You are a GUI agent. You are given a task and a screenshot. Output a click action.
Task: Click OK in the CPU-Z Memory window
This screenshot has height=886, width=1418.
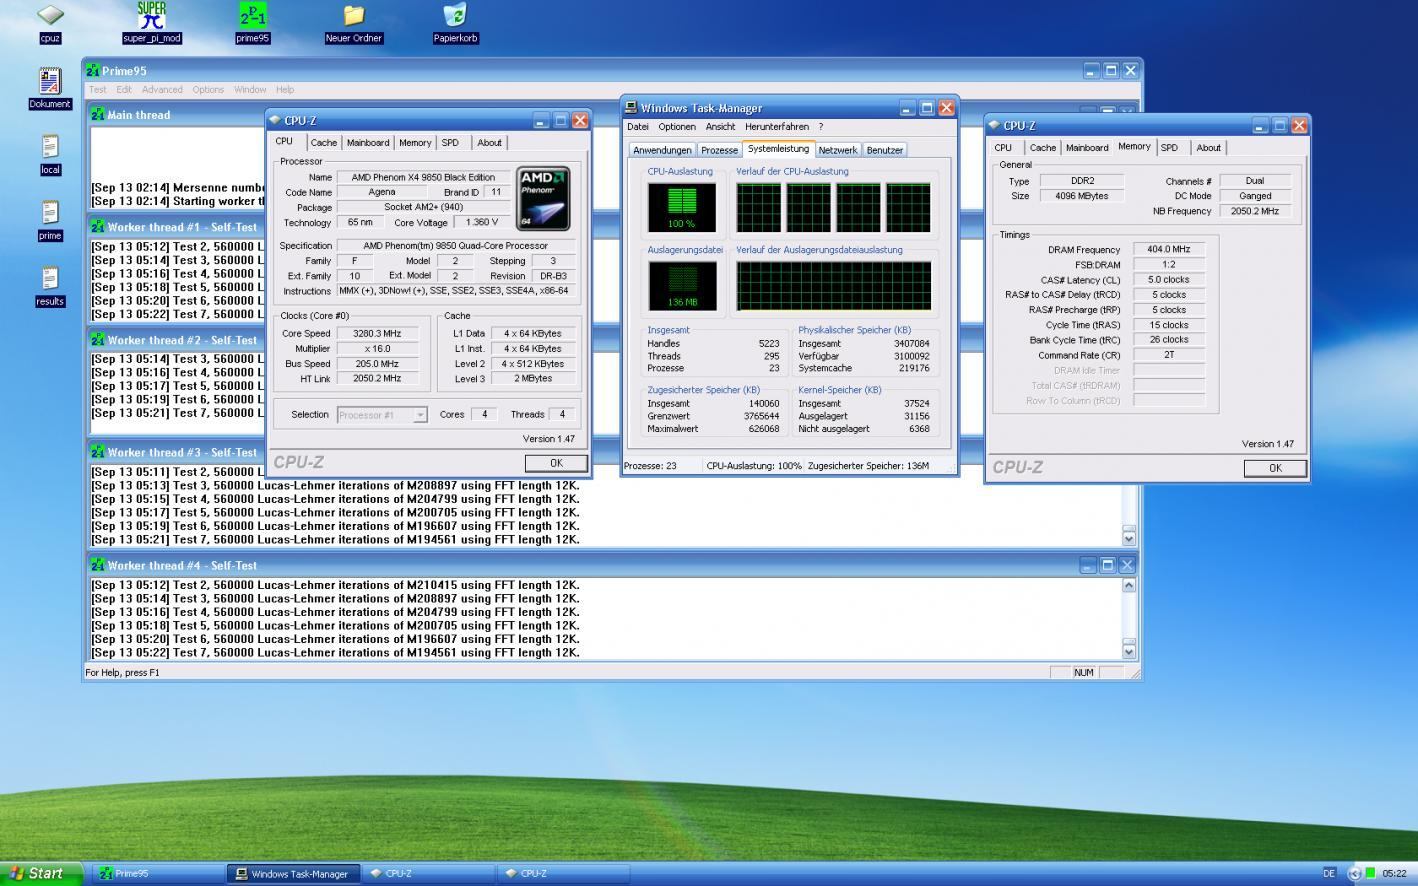click(x=1275, y=468)
